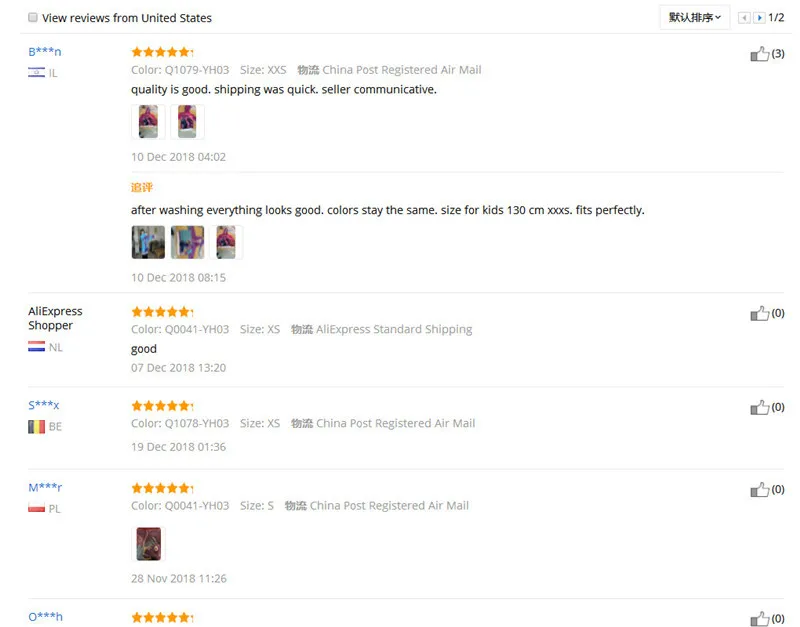Go to next reviews page arrow
The width and height of the screenshot is (800, 627).
[759, 18]
